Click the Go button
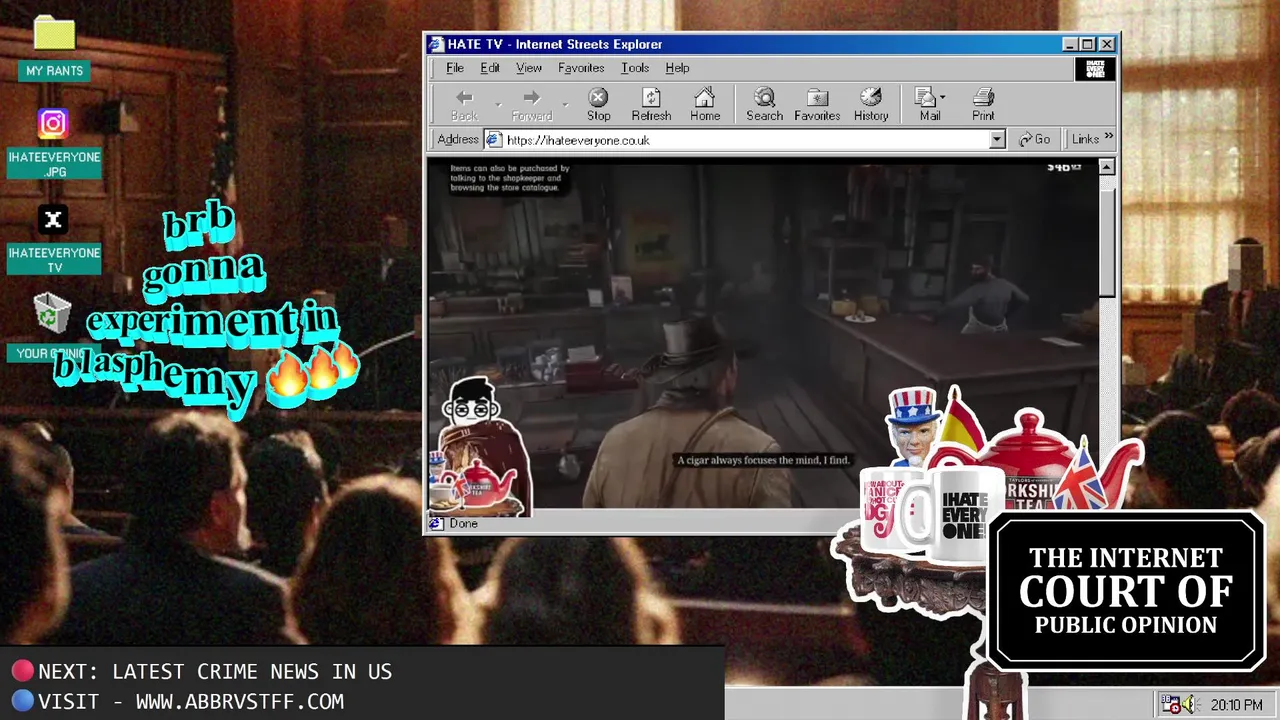 click(x=1035, y=140)
